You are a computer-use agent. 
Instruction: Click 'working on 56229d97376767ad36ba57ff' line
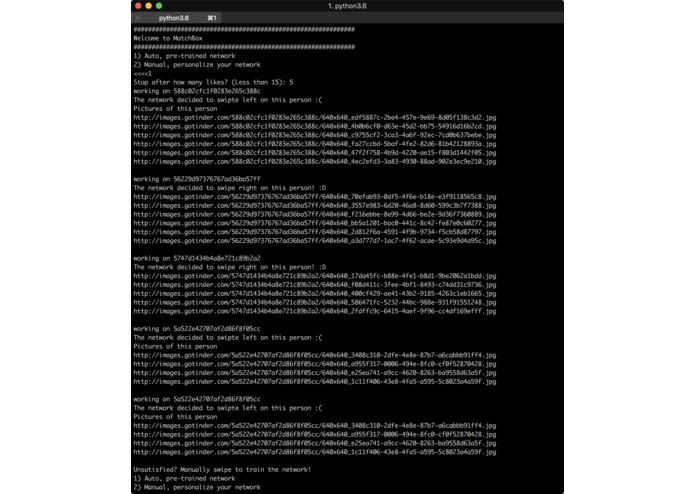[197, 179]
